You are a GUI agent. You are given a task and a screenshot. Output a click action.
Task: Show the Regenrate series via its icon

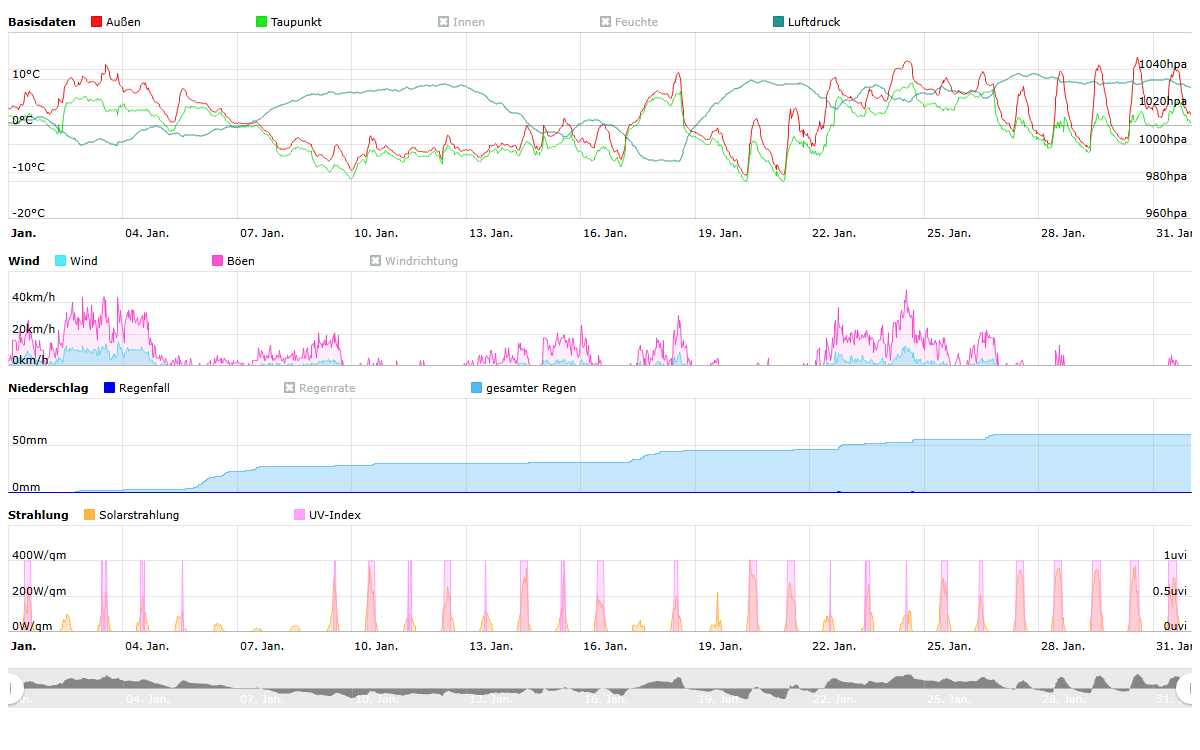pos(289,388)
